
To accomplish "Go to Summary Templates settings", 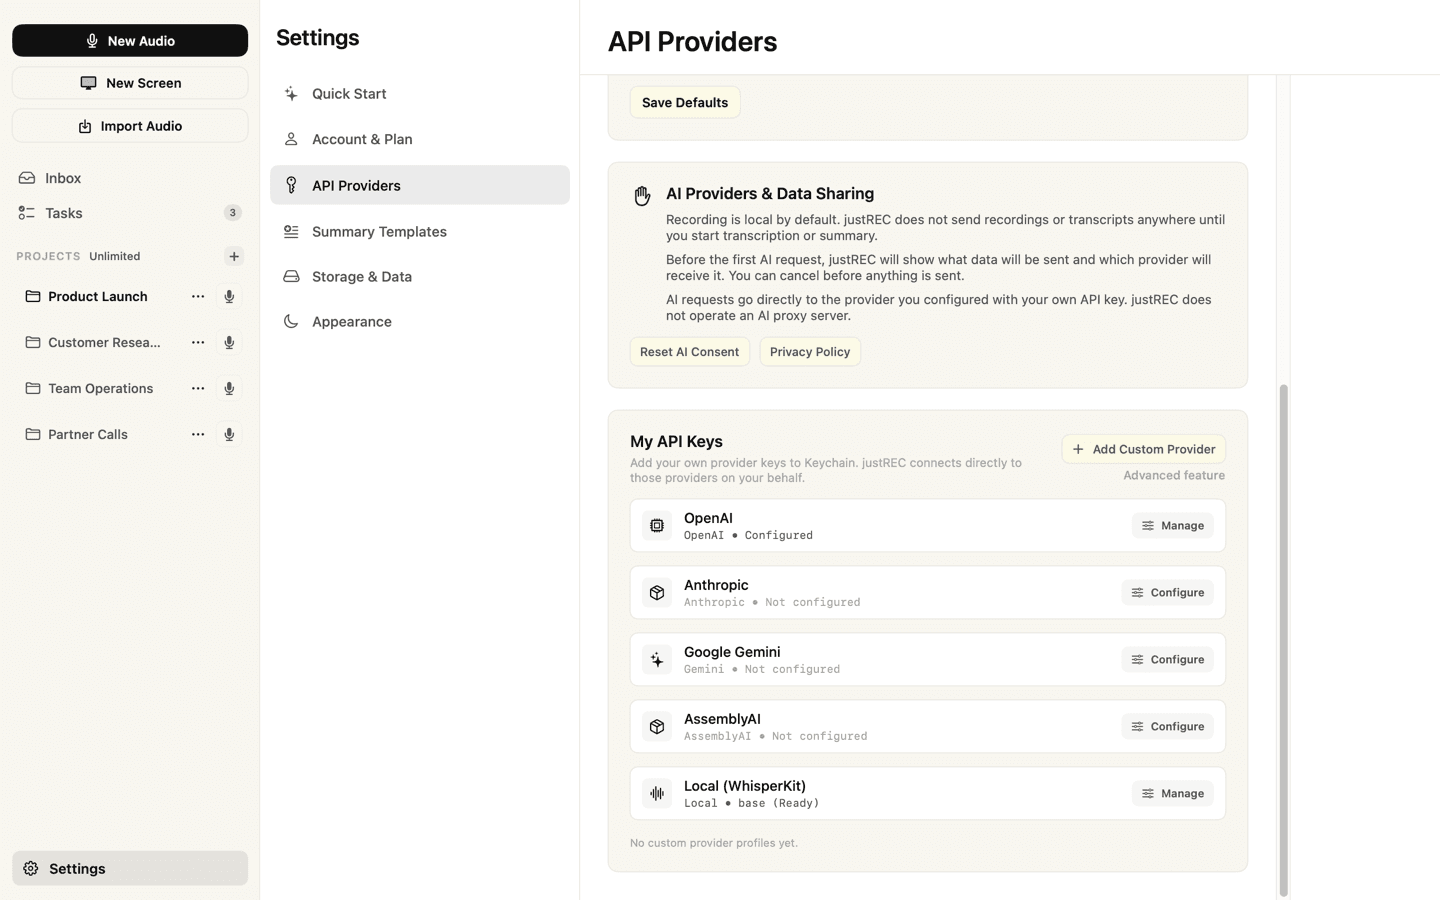I will coord(420,231).
